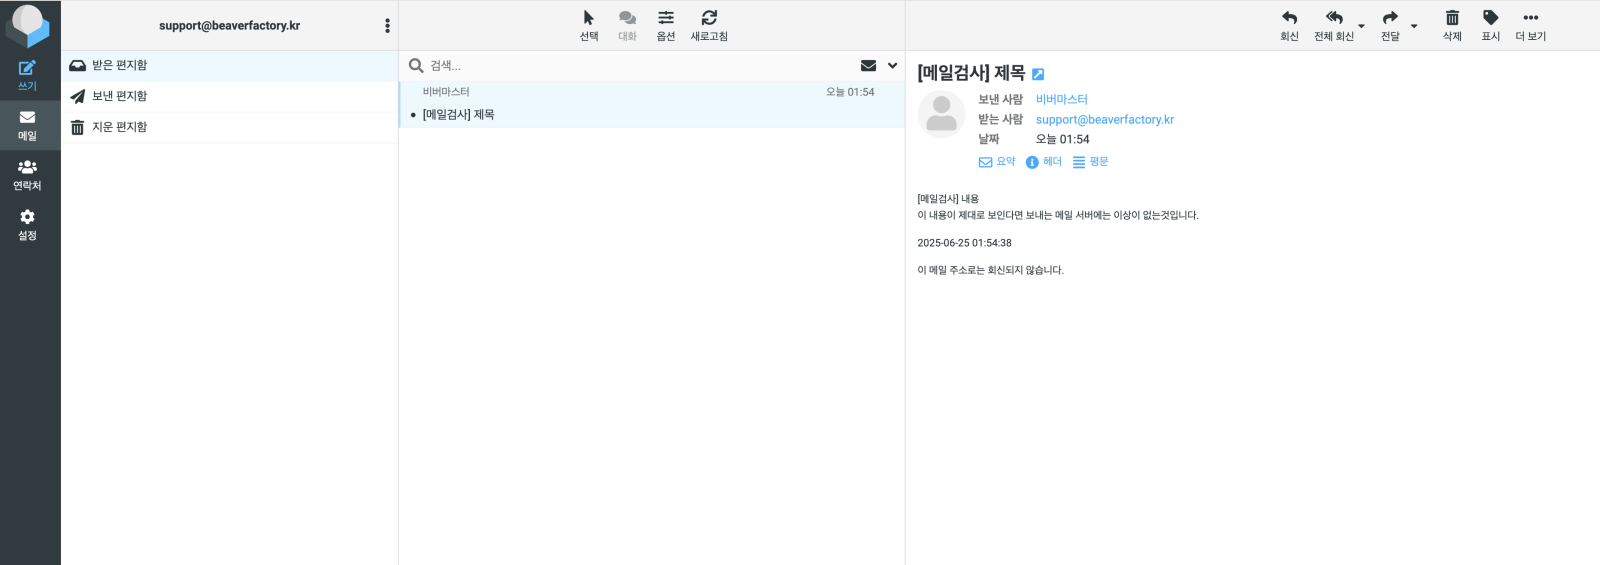
Task: Click the threads (대화) toolbar icon
Action: click(627, 25)
